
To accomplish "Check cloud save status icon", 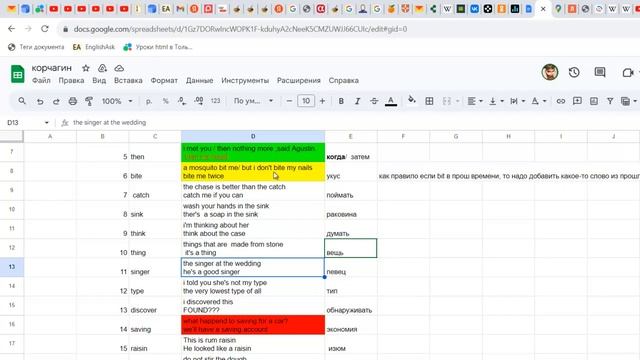I will 119,68.
